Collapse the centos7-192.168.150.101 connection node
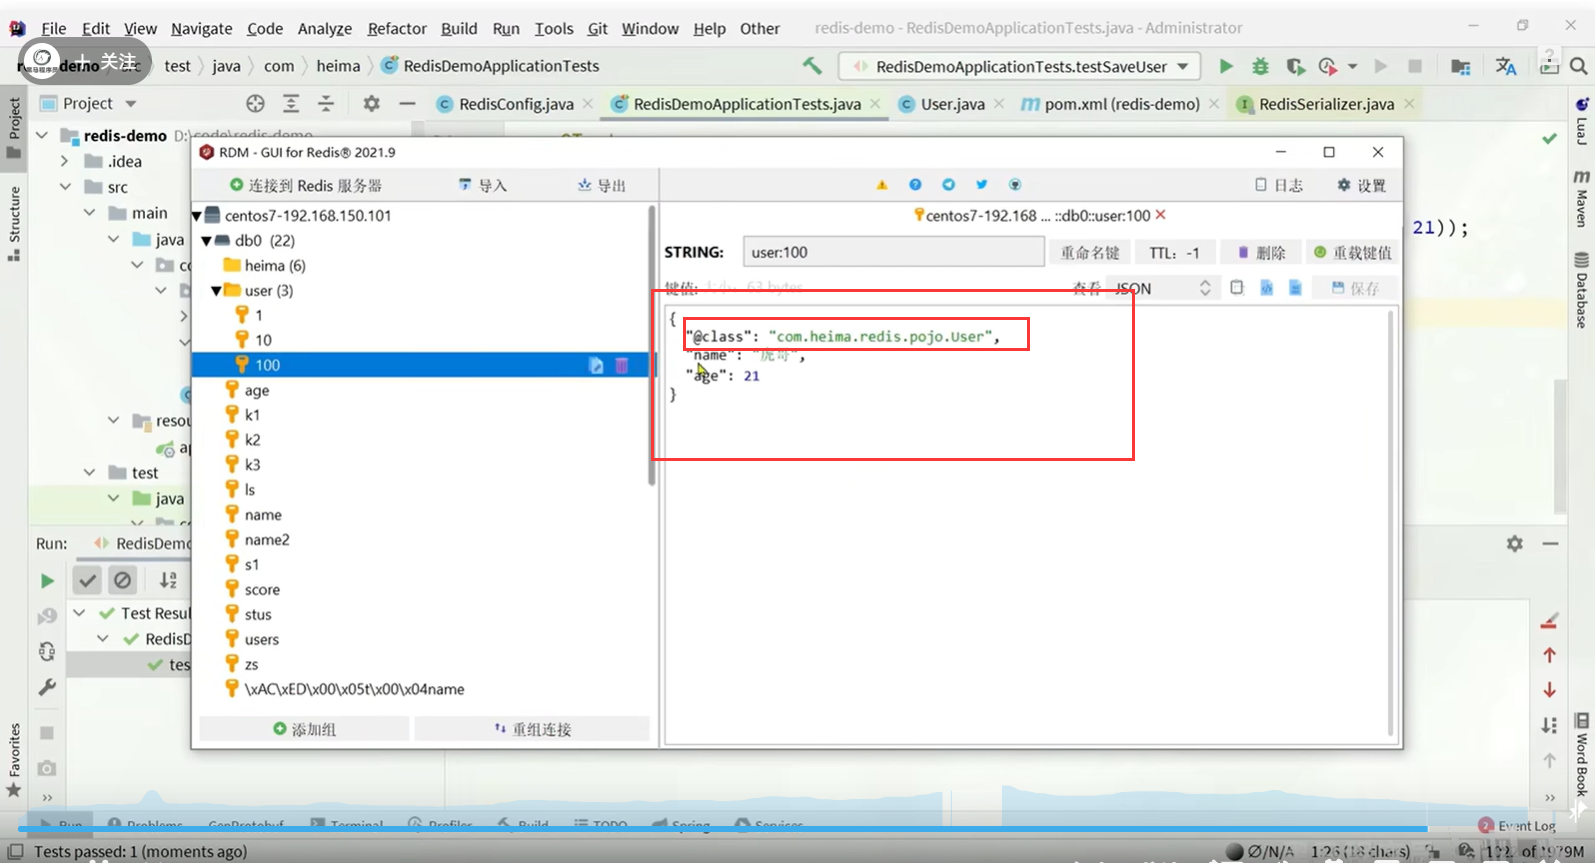 (197, 215)
